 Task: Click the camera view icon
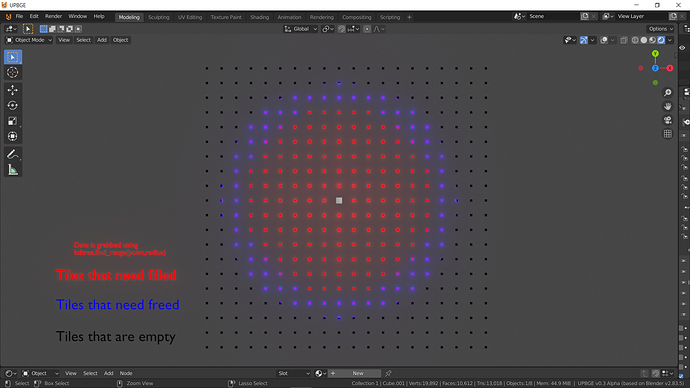click(668, 120)
